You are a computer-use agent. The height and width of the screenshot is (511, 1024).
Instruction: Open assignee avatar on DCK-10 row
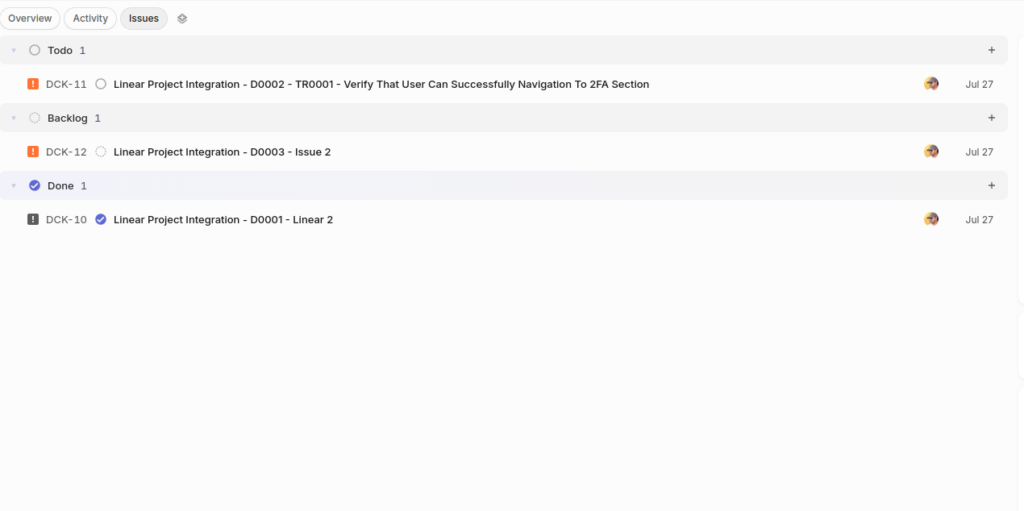(x=931, y=220)
